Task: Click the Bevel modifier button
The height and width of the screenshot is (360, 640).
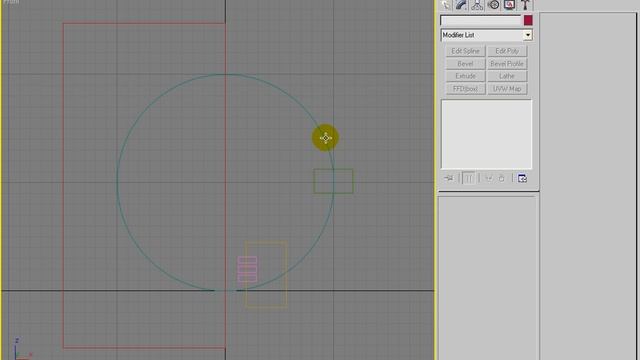Action: (x=465, y=64)
